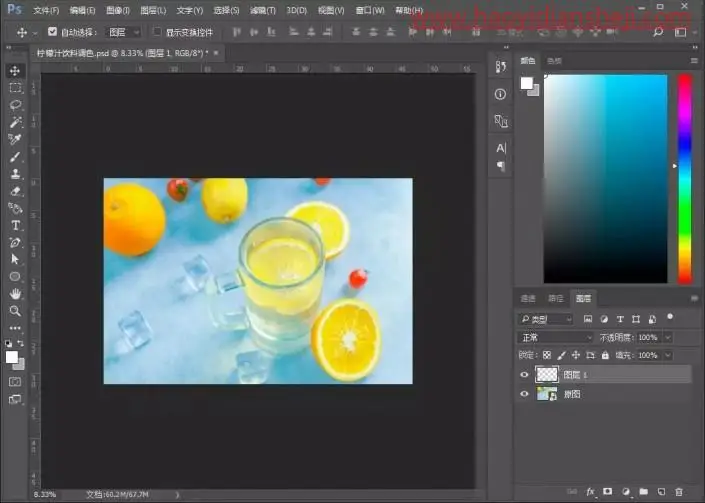The width and height of the screenshot is (705, 503).
Task: Change screen mode at the toolbox bottom
Action: coord(15,399)
